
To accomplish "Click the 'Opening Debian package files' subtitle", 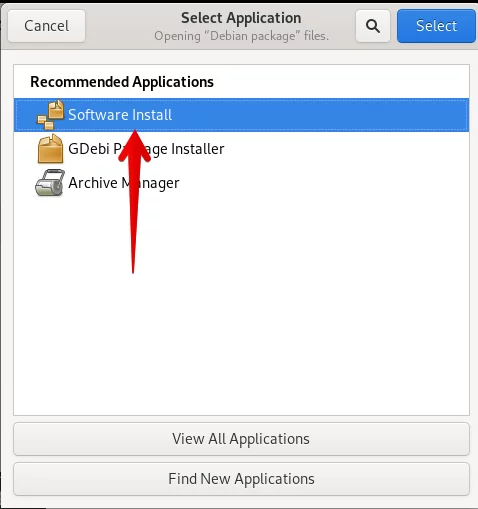I will 241,36.
